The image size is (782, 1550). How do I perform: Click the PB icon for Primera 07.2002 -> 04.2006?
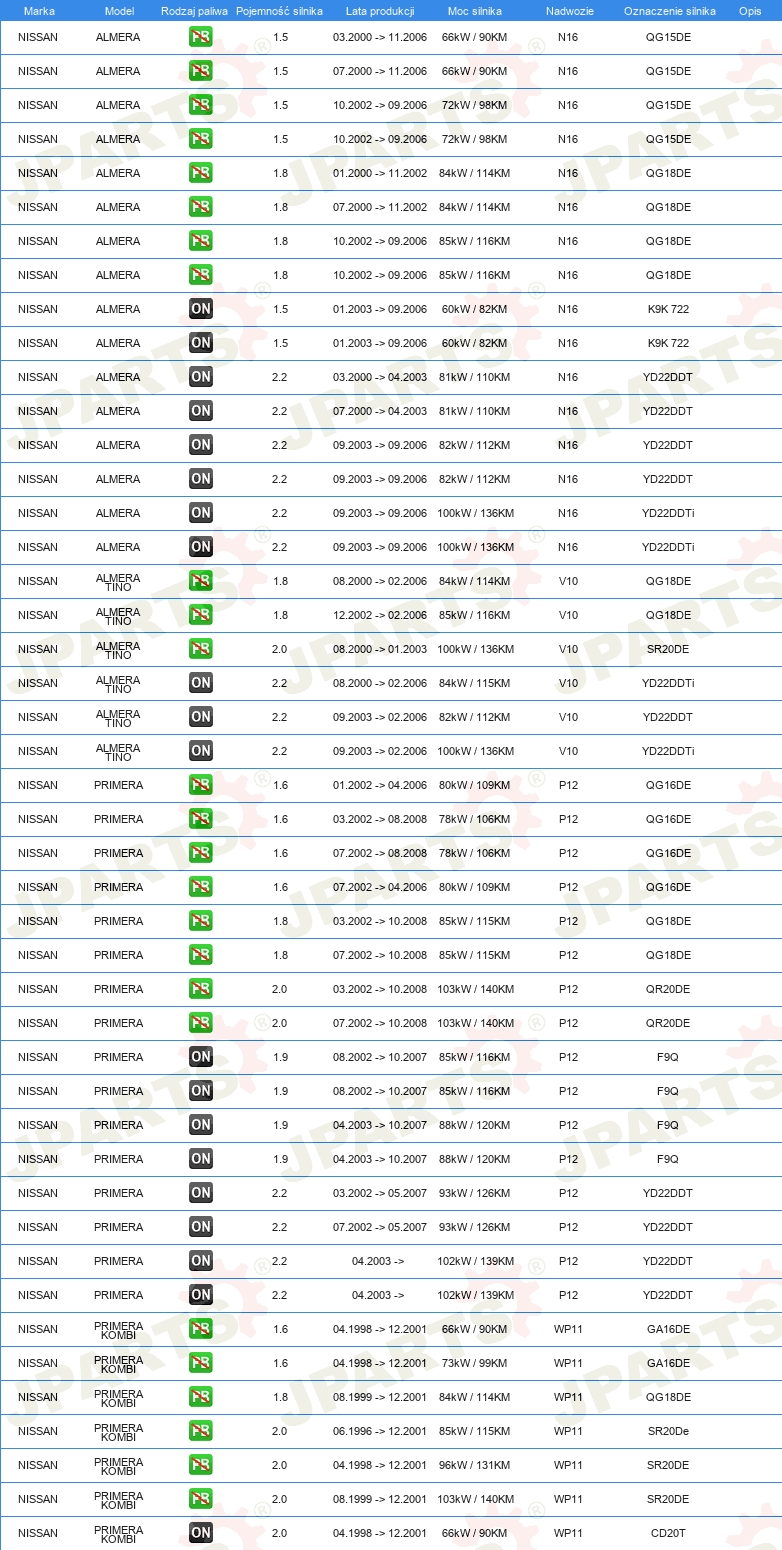[201, 887]
